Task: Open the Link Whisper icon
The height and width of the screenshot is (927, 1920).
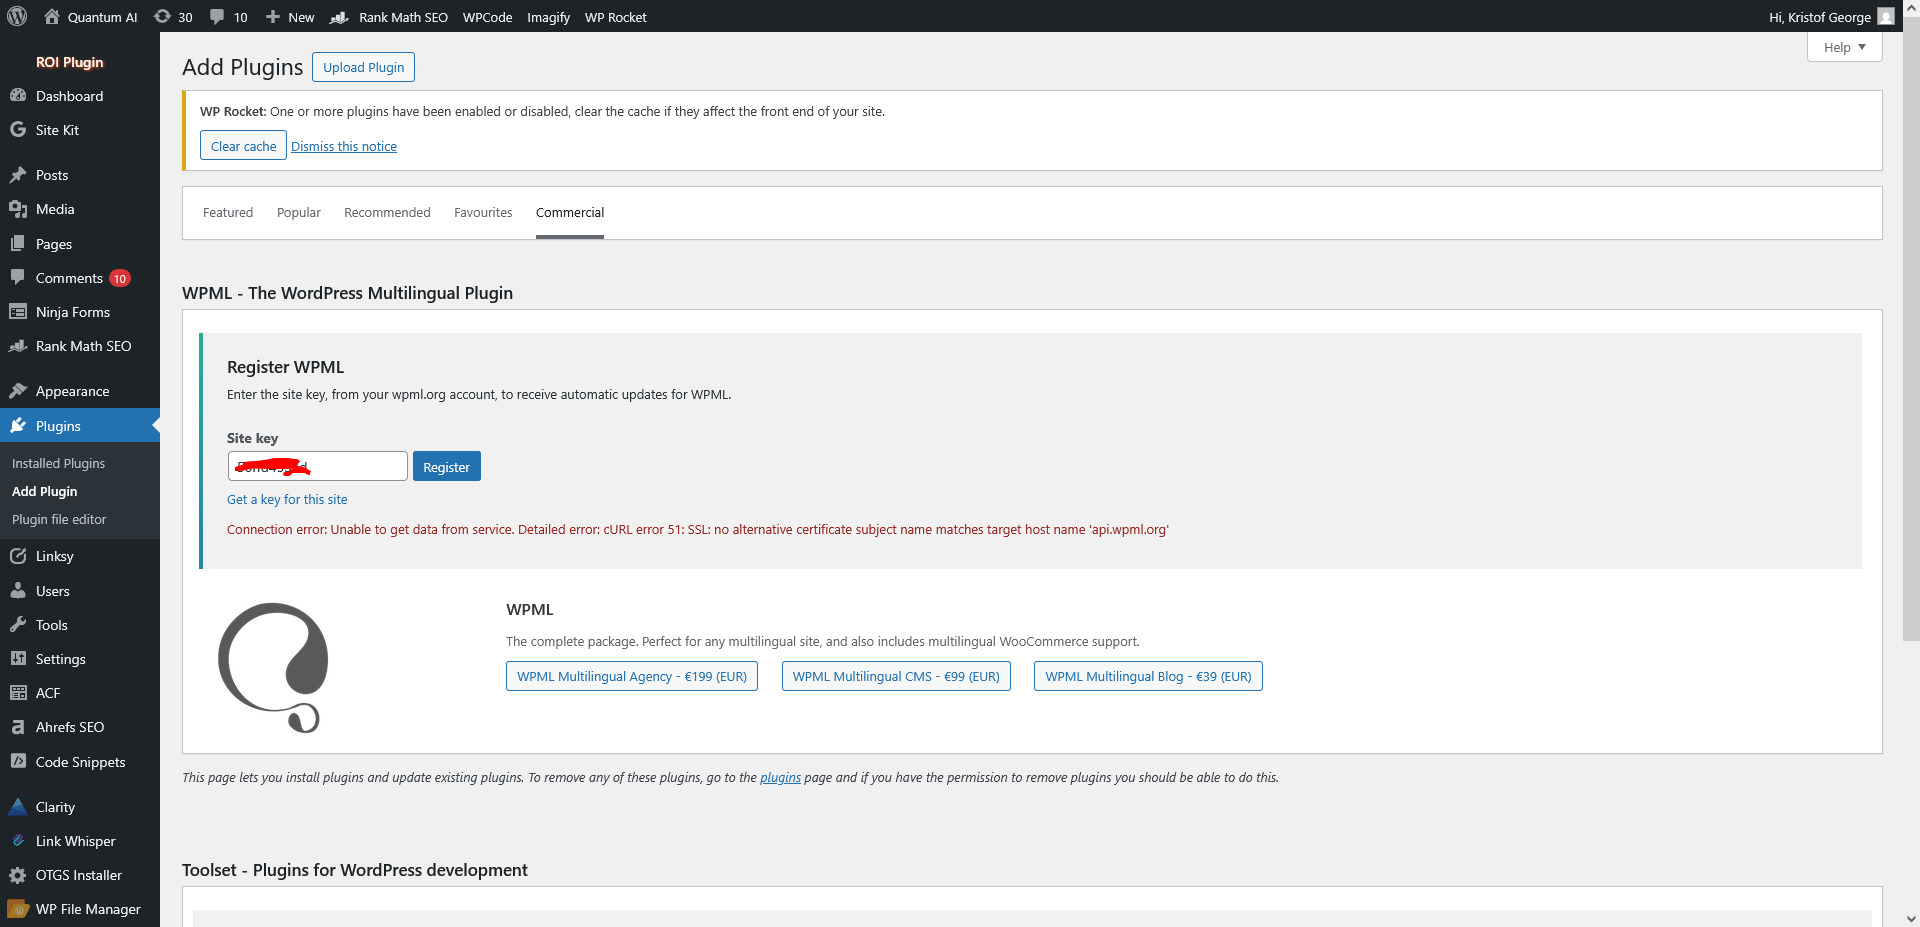Action: tap(18, 841)
